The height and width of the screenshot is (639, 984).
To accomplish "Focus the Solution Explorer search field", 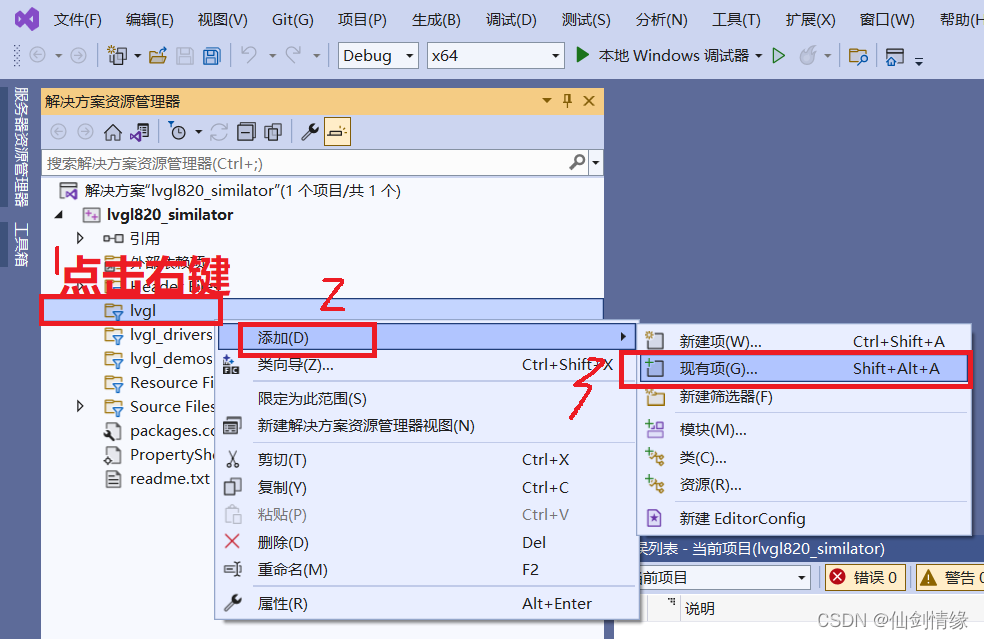I will [306, 163].
